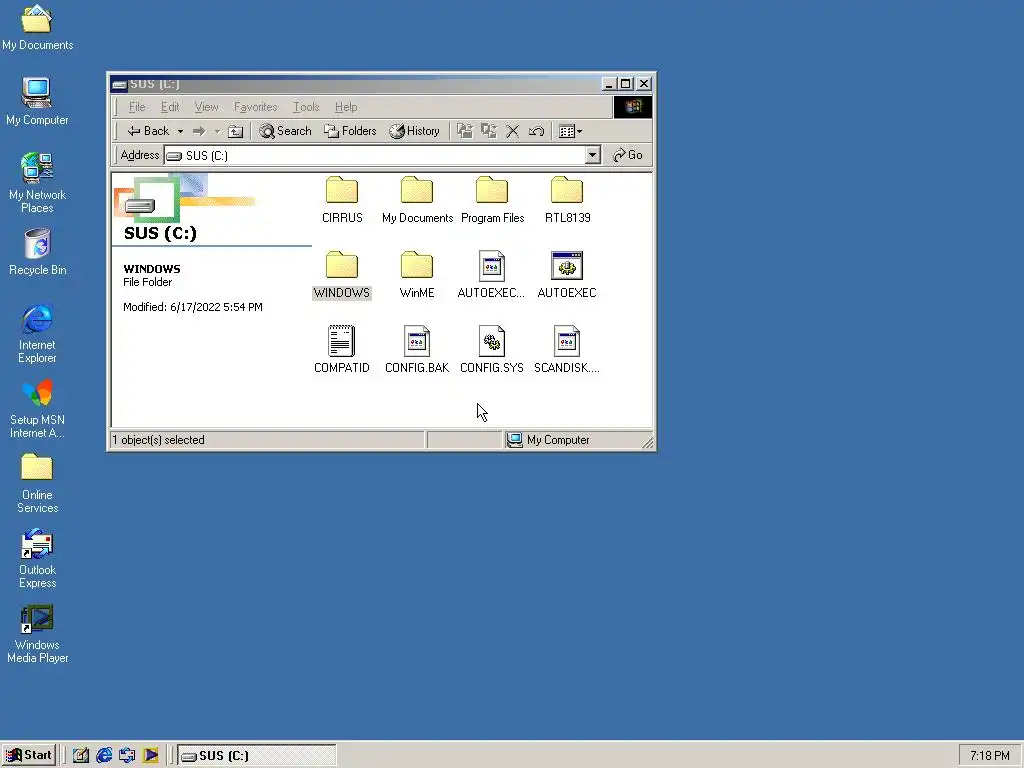This screenshot has height=768, width=1024.
Task: Select the AUTOEXEC... batch file icon
Action: click(491, 275)
